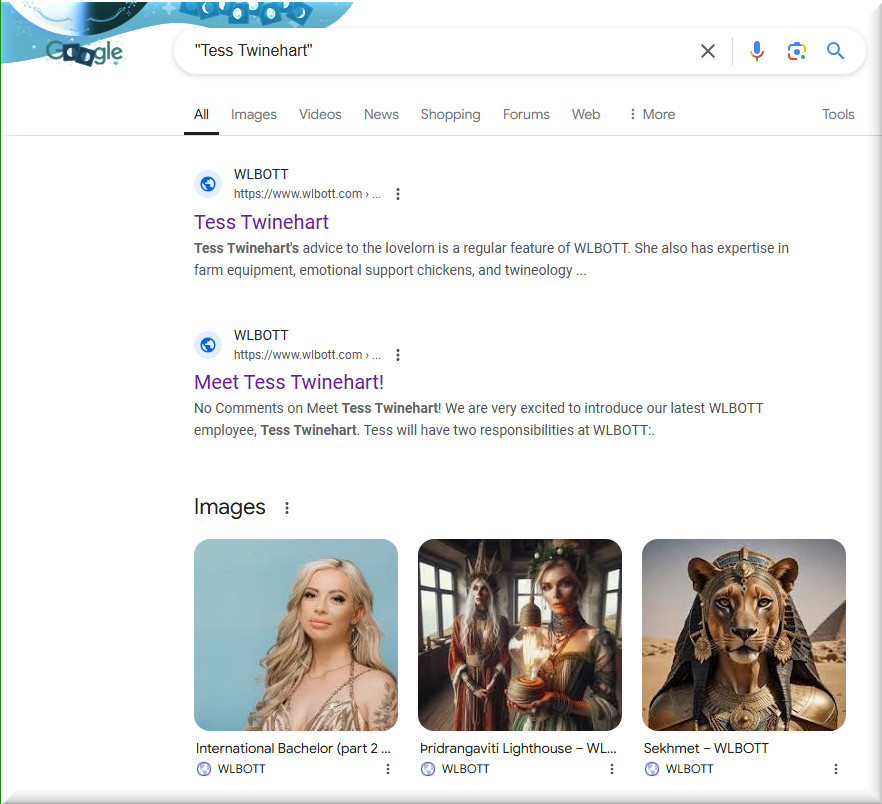The width and height of the screenshot is (882, 804).
Task: Clear the search query with X icon
Action: 708,51
